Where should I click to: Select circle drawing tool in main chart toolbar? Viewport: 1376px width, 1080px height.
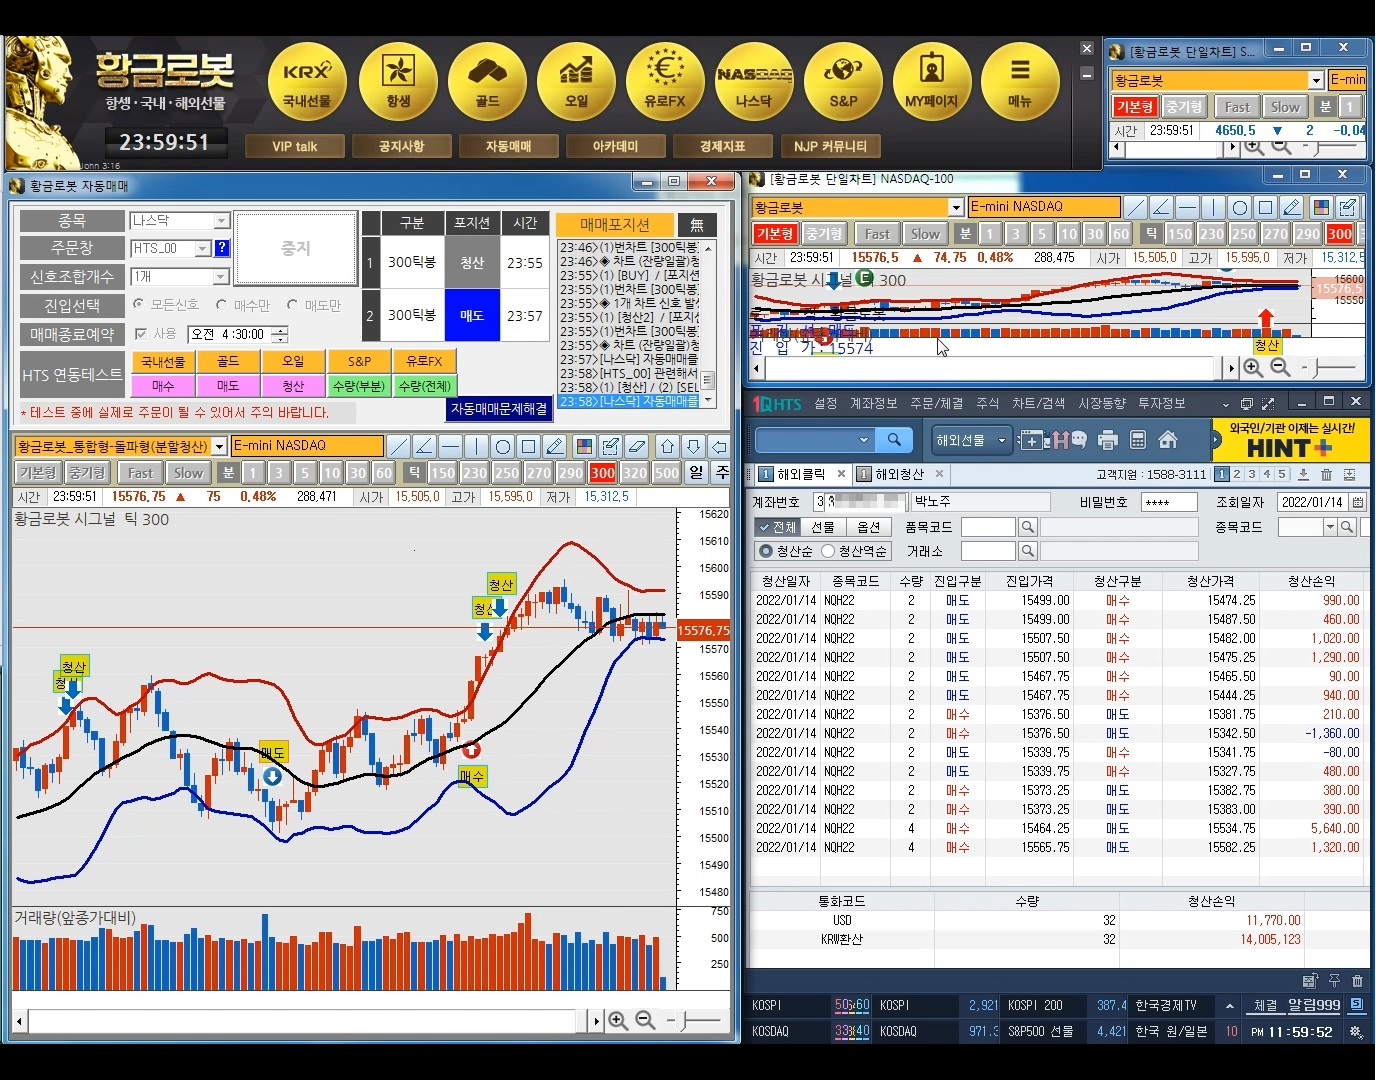pyautogui.click(x=503, y=446)
